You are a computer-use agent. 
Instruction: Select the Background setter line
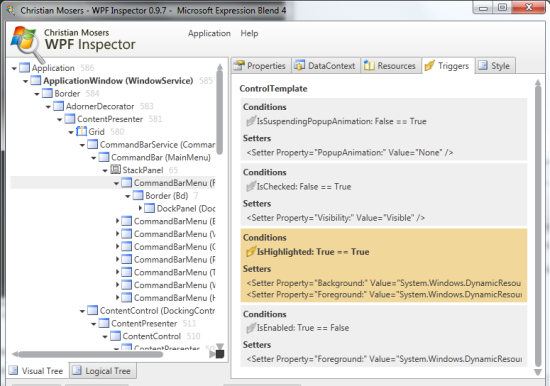tap(384, 283)
